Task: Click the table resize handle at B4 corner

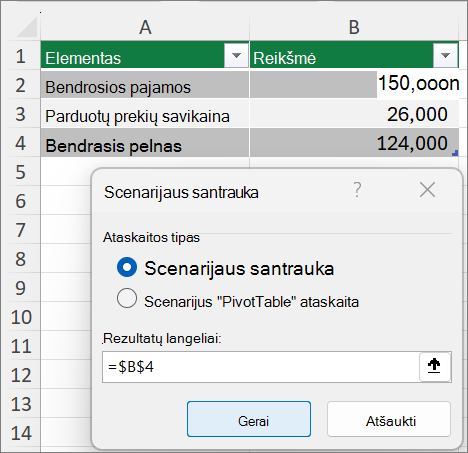Action: click(x=455, y=153)
